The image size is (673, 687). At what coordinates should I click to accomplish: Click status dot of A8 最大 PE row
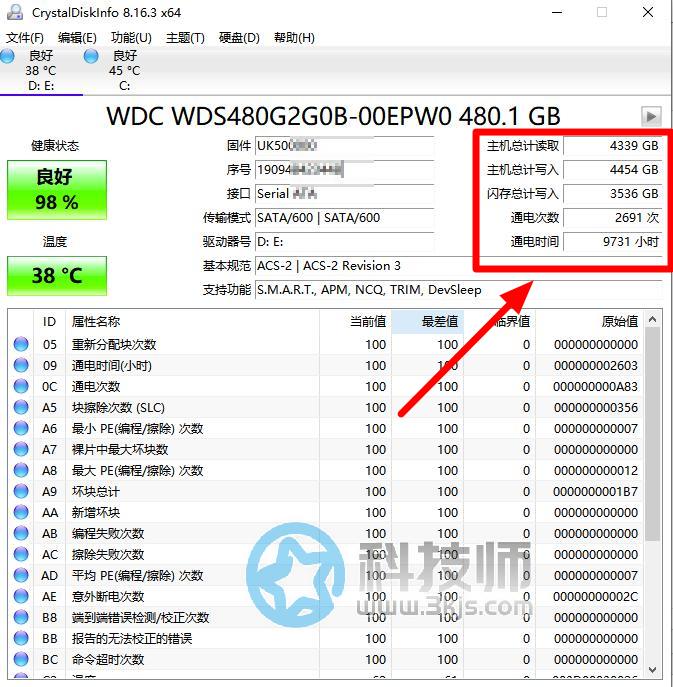click(x=21, y=471)
